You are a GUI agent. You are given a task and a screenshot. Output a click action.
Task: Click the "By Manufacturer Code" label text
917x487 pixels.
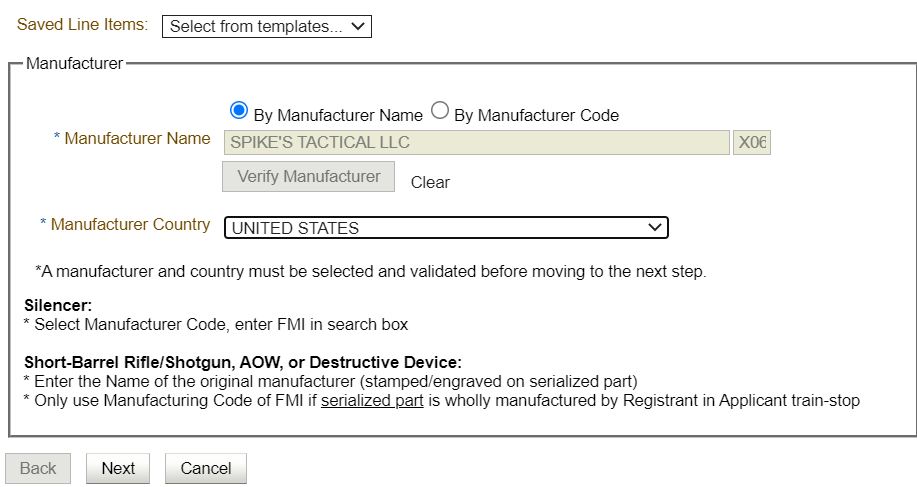tap(536, 115)
